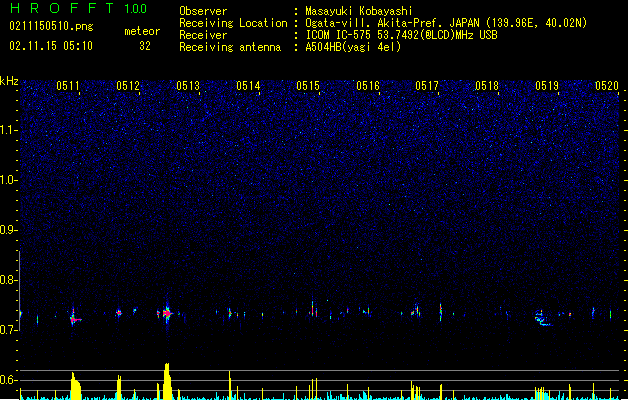The image size is (629, 400).
Task: Click the HROFFT 1.0.0 title text
Action: [x=78, y=8]
